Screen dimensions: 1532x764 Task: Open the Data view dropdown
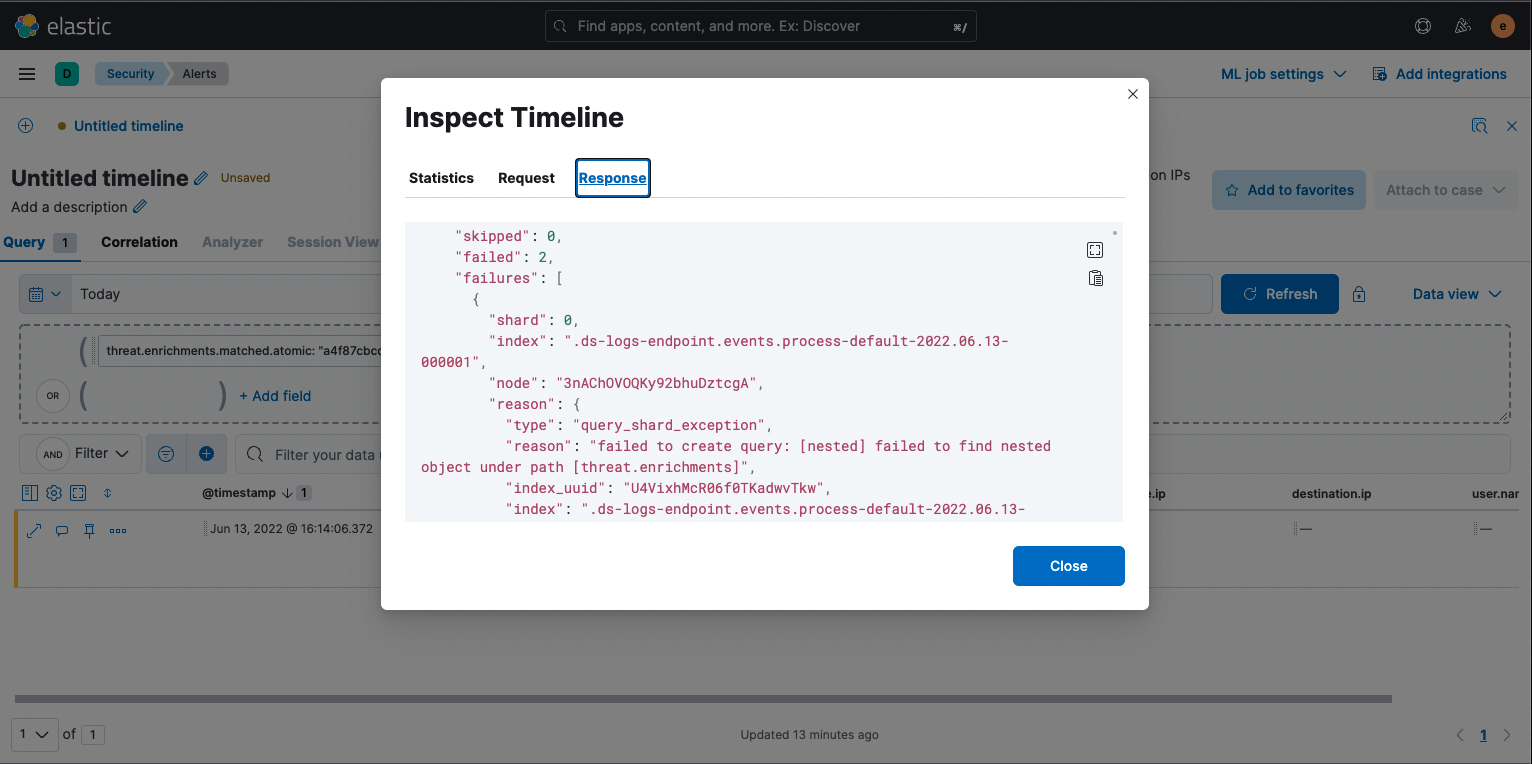(1456, 293)
